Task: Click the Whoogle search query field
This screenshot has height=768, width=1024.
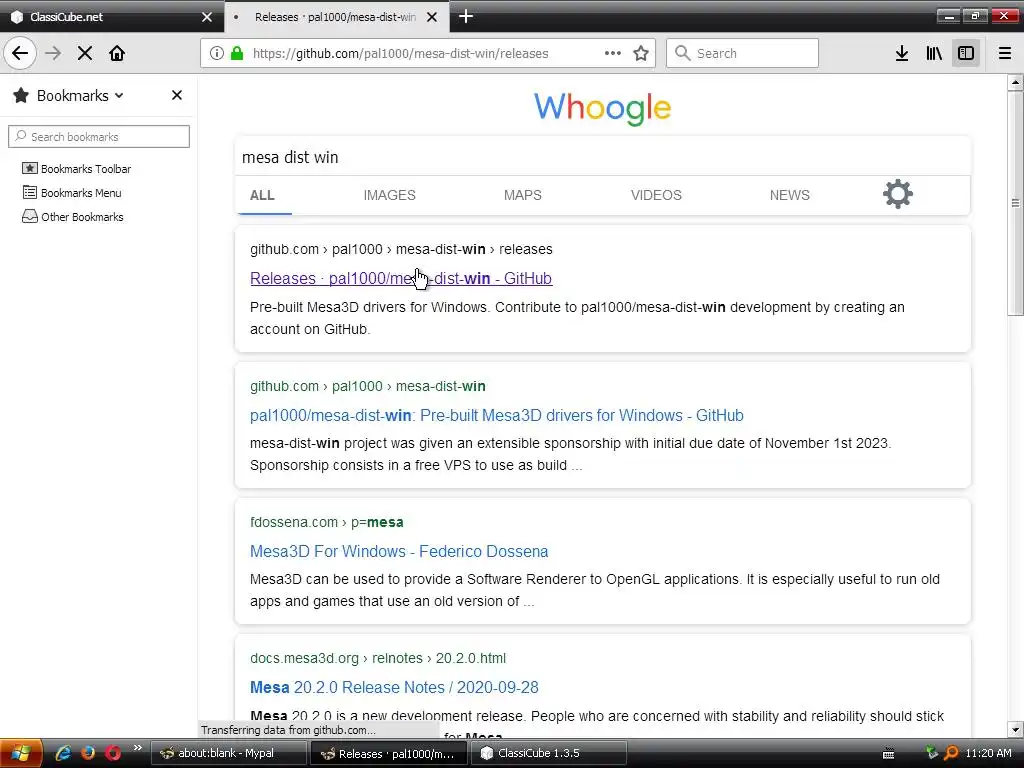Action: [602, 157]
